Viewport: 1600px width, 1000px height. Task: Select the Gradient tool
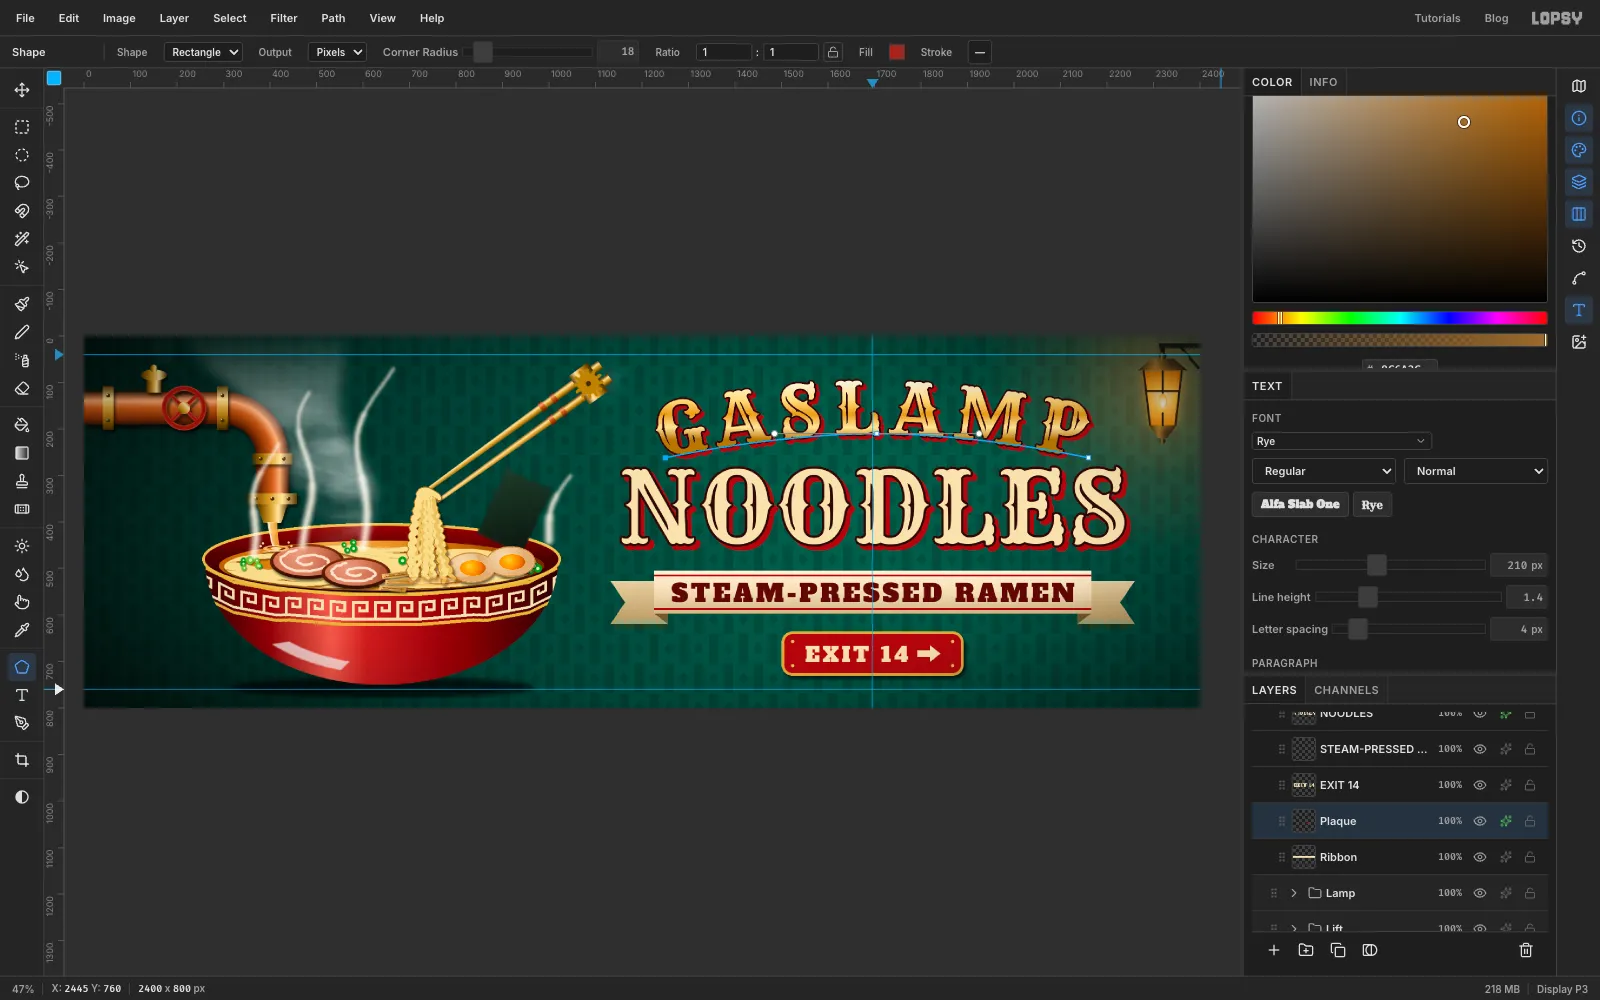pos(22,453)
